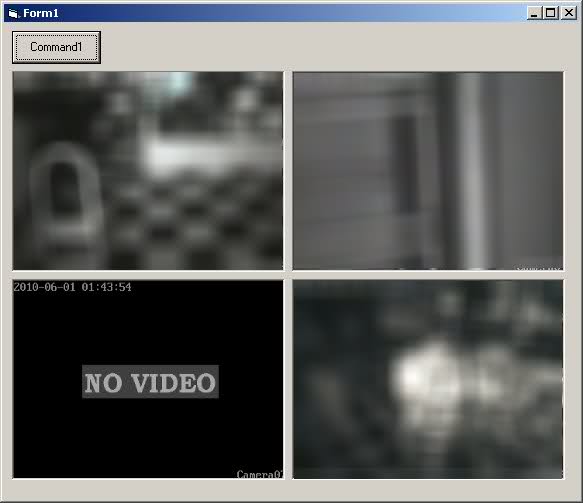Click the overlay text at top-right feed corner
Viewport: 583px width, 503px height.
(x=539, y=268)
